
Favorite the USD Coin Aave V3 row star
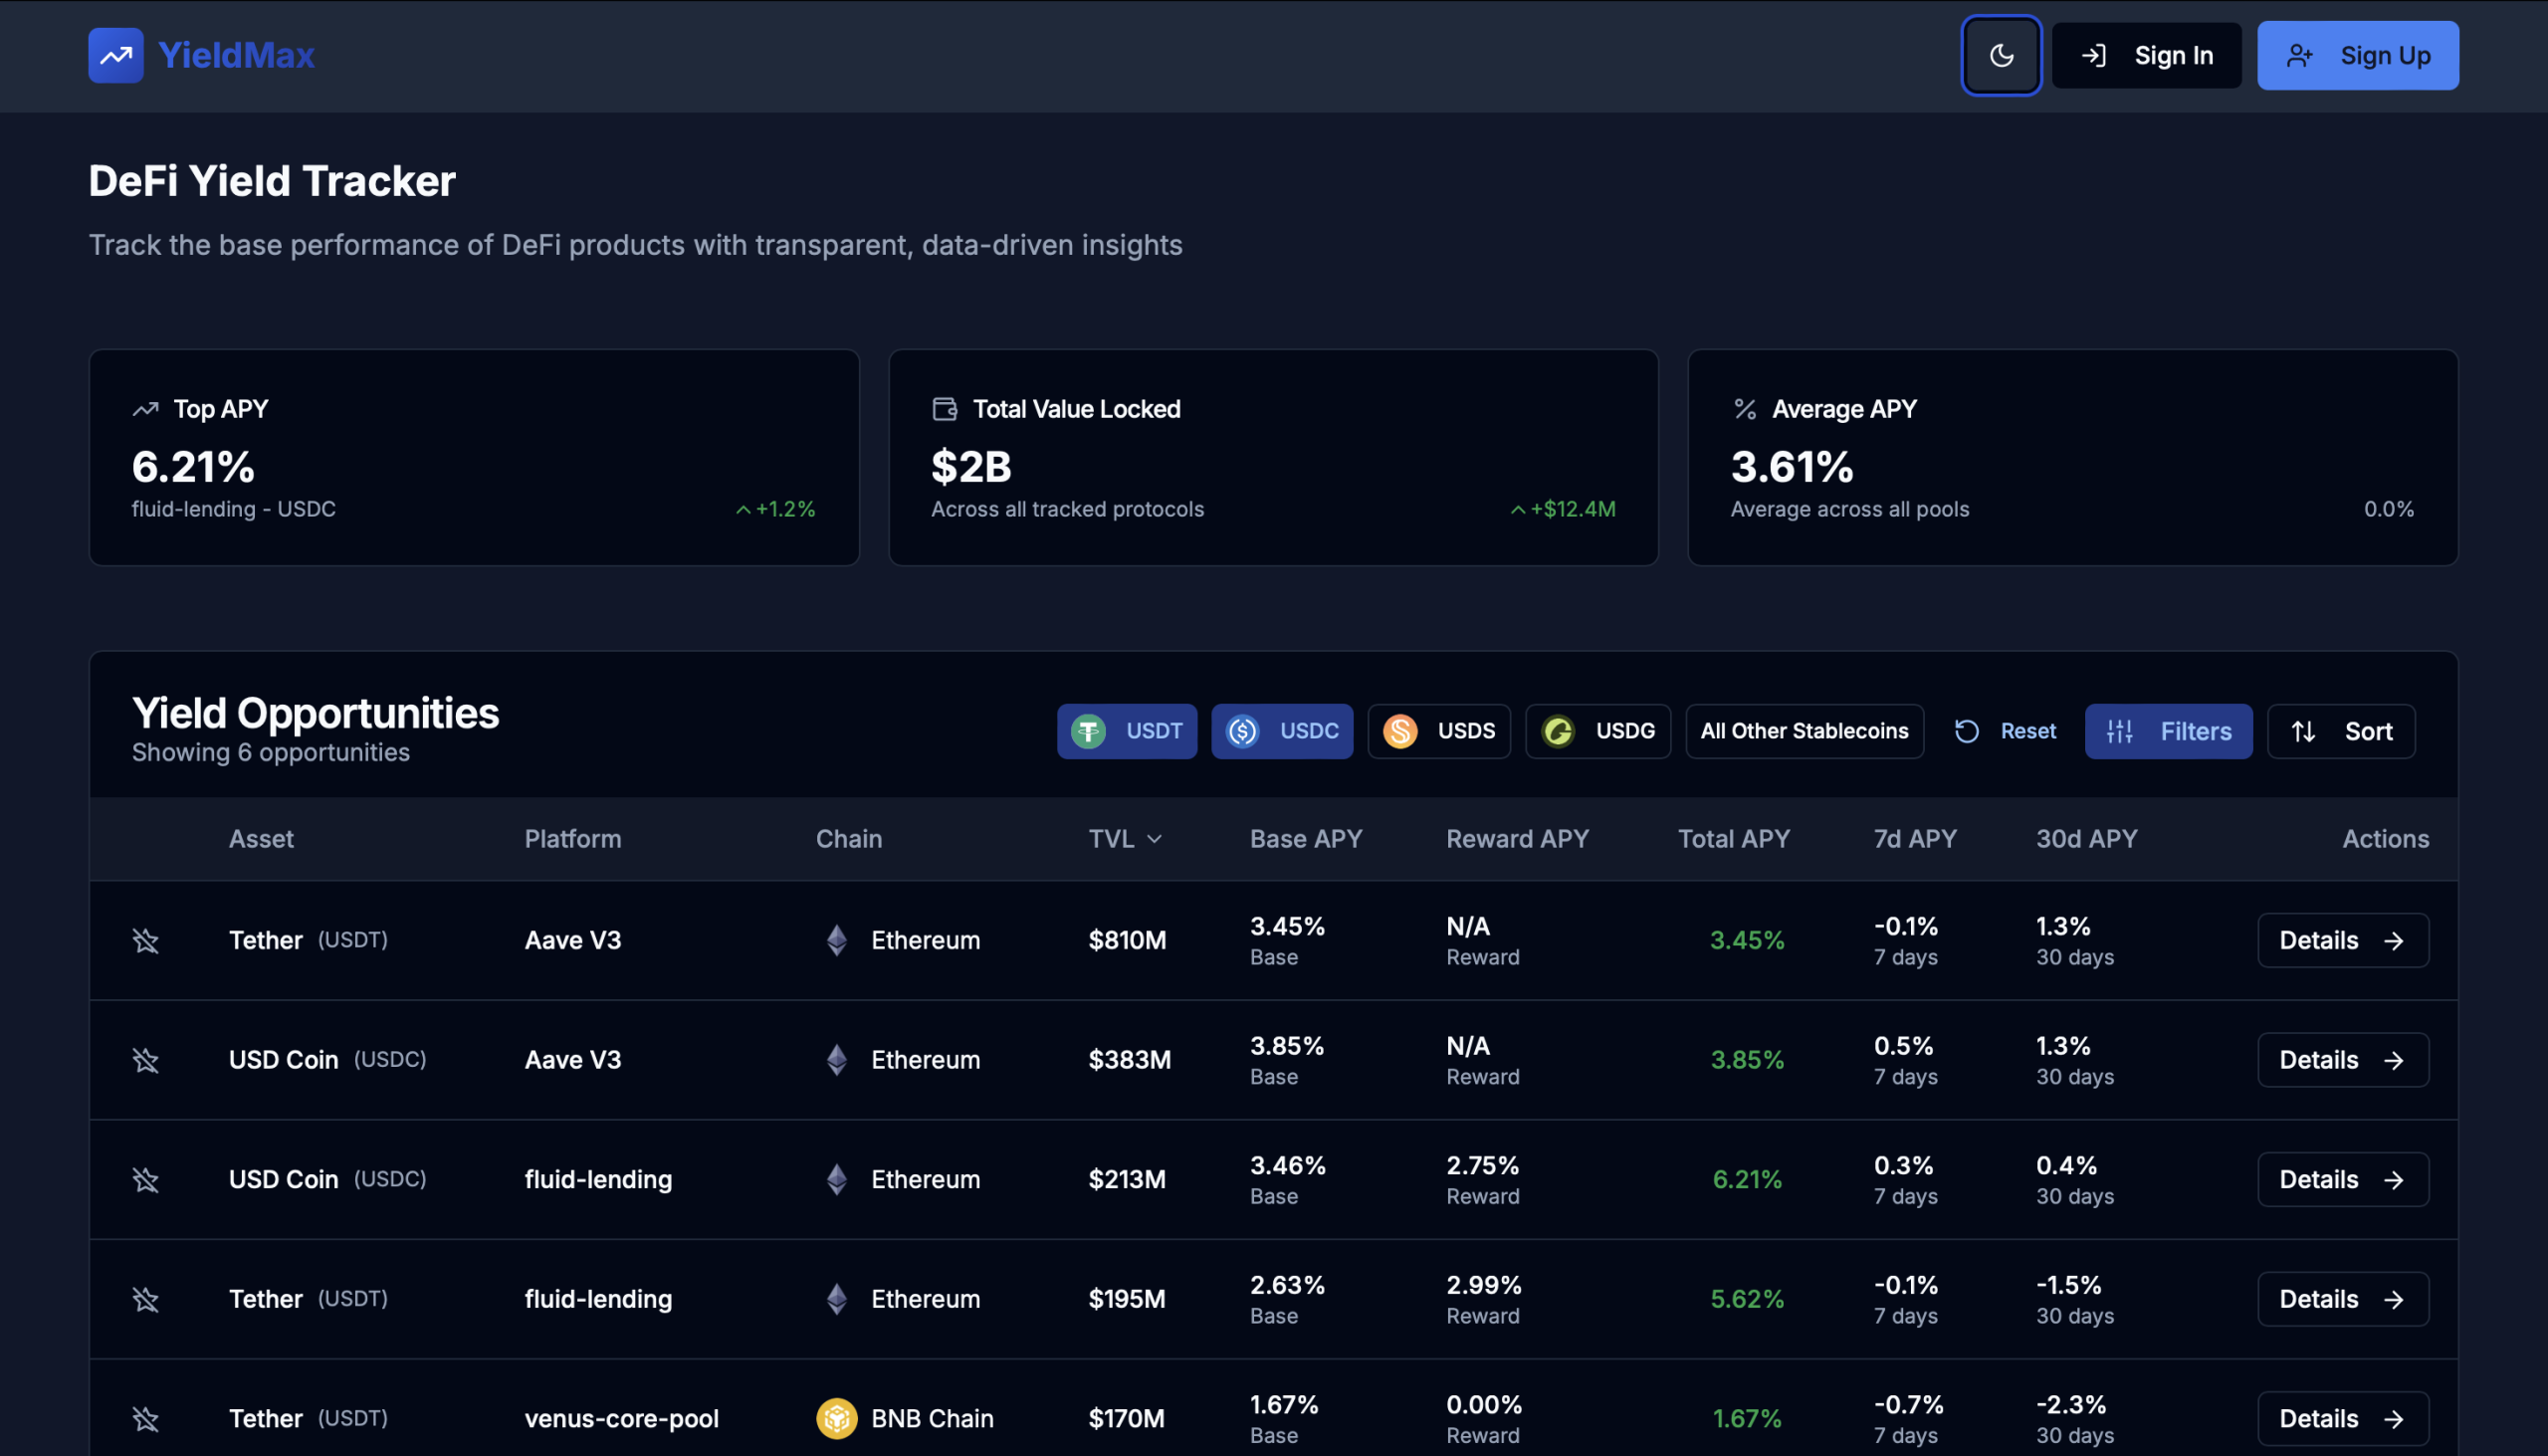pos(146,1060)
